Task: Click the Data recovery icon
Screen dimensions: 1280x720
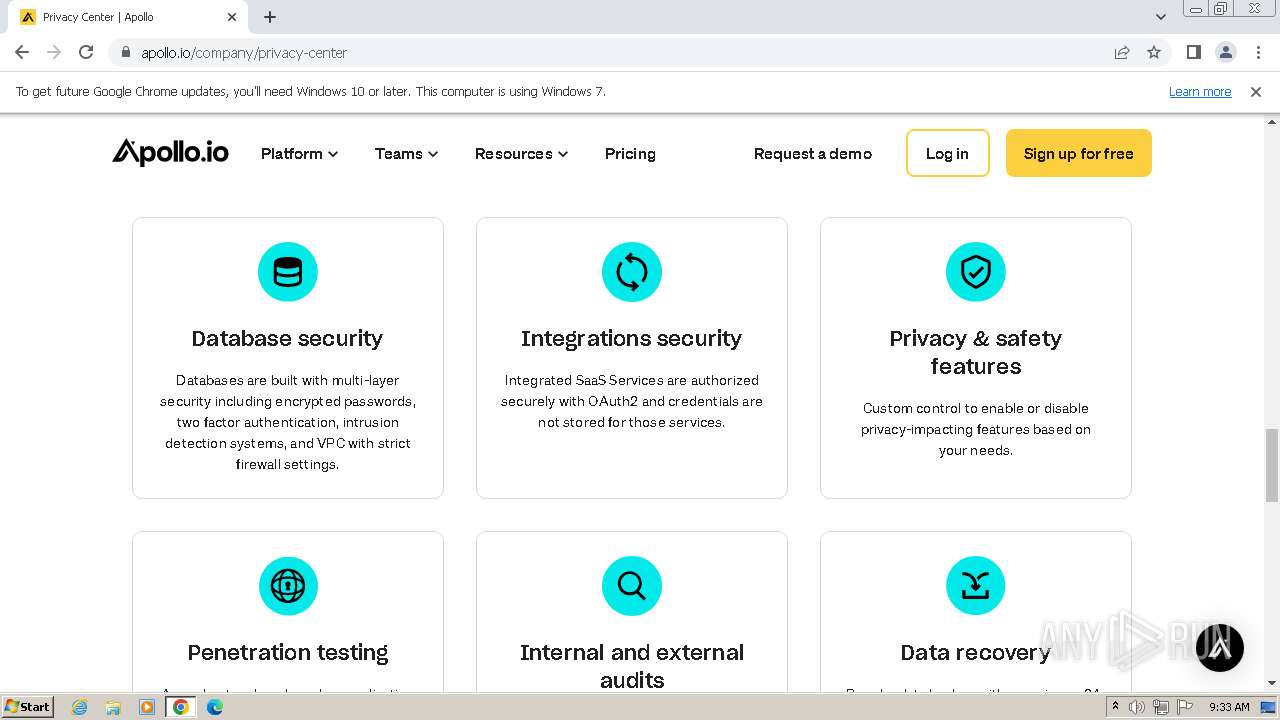Action: tap(976, 586)
